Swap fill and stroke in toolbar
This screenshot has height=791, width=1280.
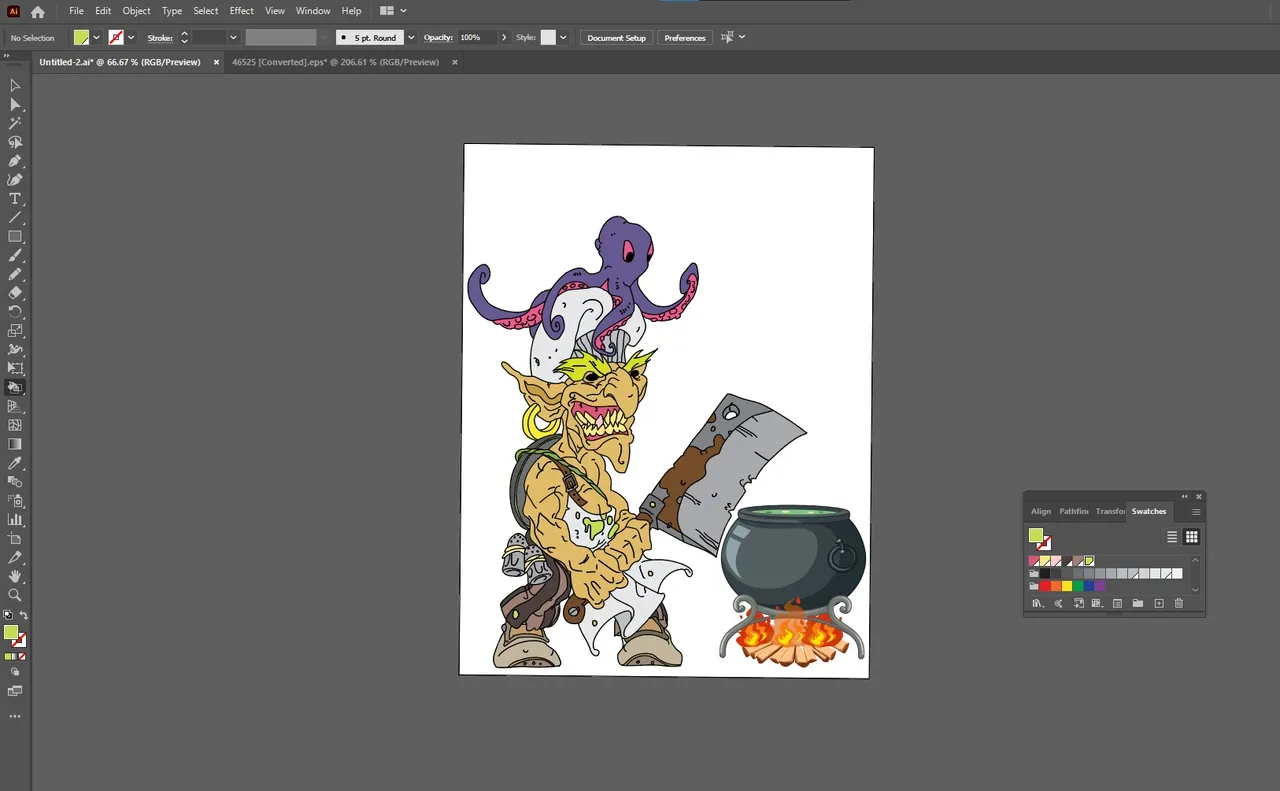point(23,616)
